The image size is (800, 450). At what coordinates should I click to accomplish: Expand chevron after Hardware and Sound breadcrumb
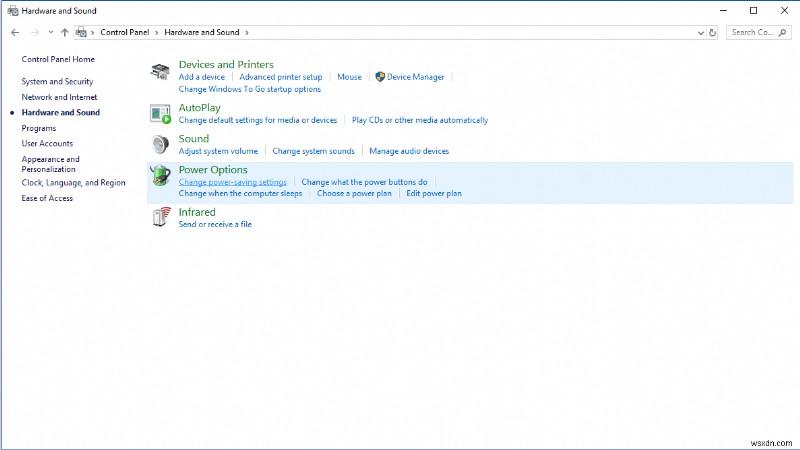(x=247, y=32)
